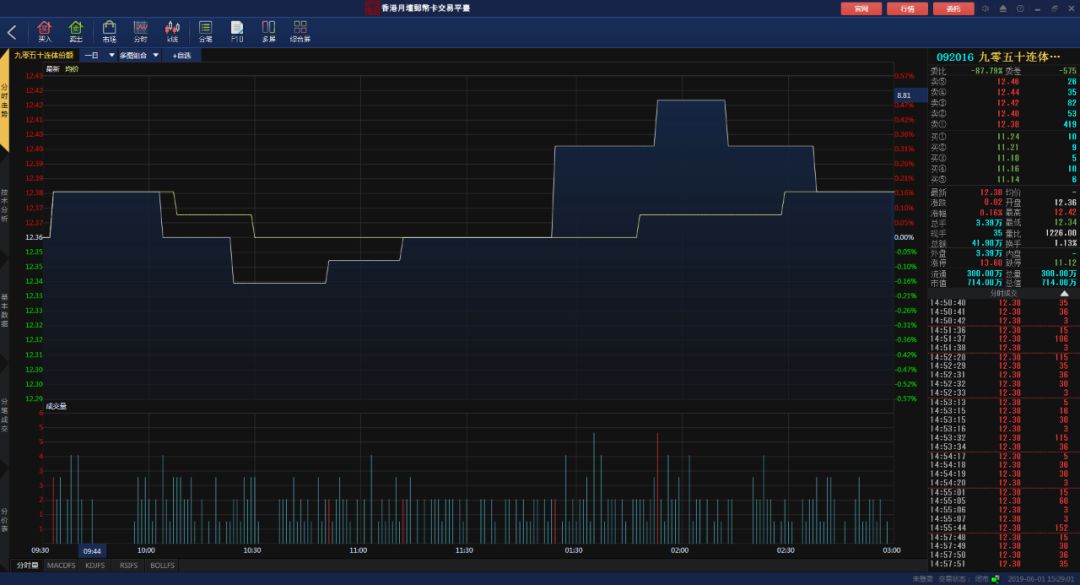The image size is (1080, 585).
Task: Go back using the left arrow
Action: coord(12,32)
